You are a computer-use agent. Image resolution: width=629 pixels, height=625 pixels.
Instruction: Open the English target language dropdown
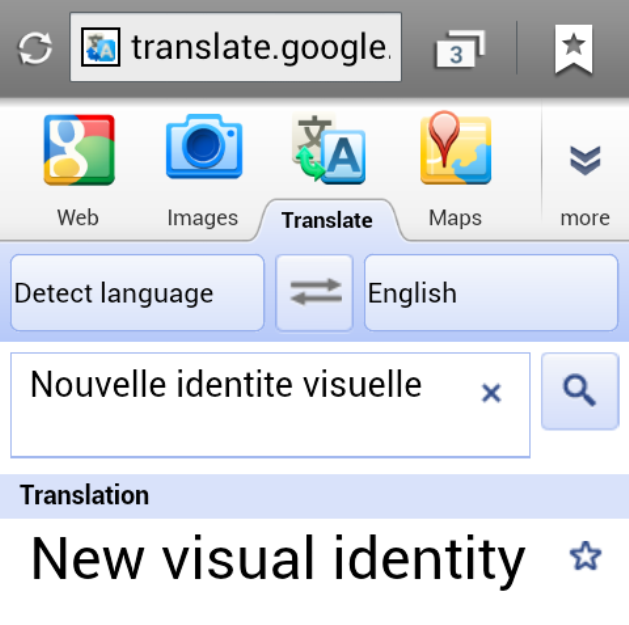tap(491, 292)
